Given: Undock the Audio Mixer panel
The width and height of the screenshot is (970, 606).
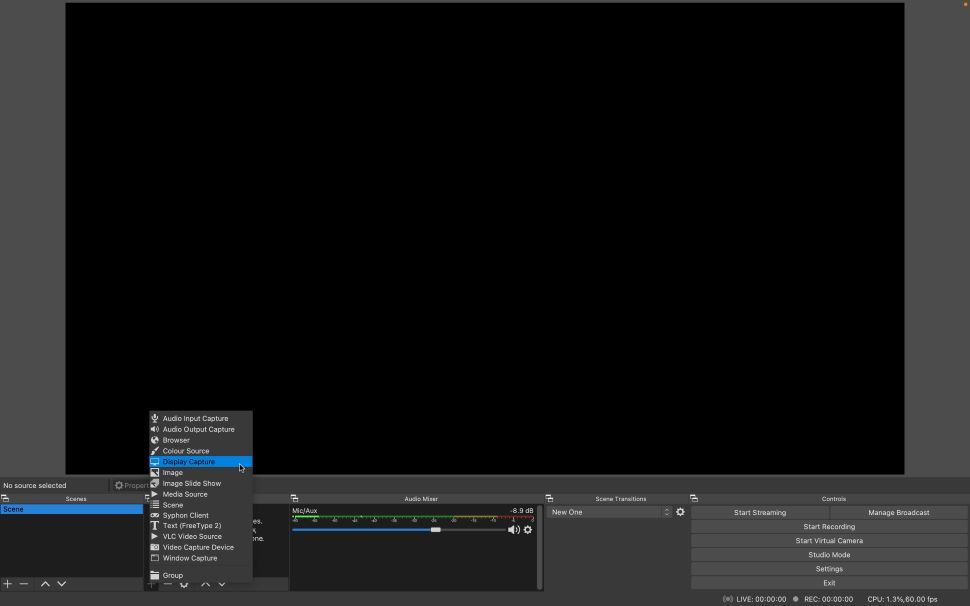Looking at the screenshot, I should (x=294, y=498).
